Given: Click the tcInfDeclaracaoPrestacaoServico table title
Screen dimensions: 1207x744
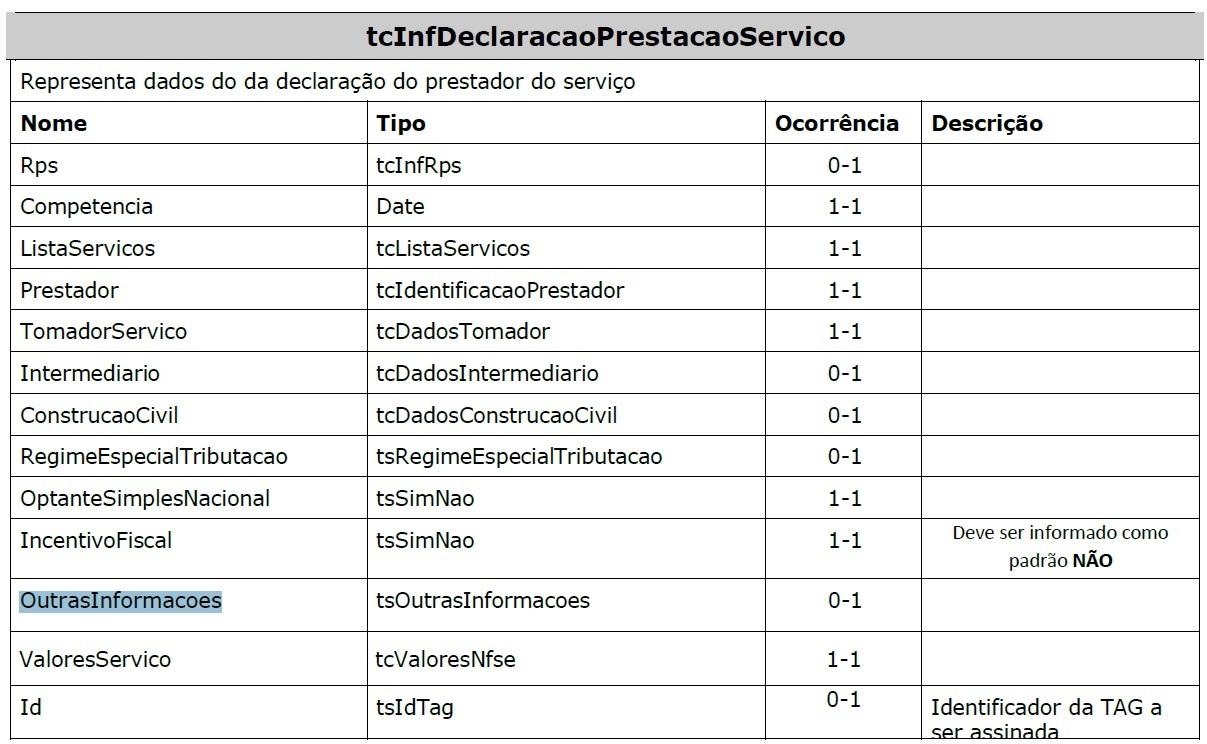Looking at the screenshot, I should pos(605,37).
